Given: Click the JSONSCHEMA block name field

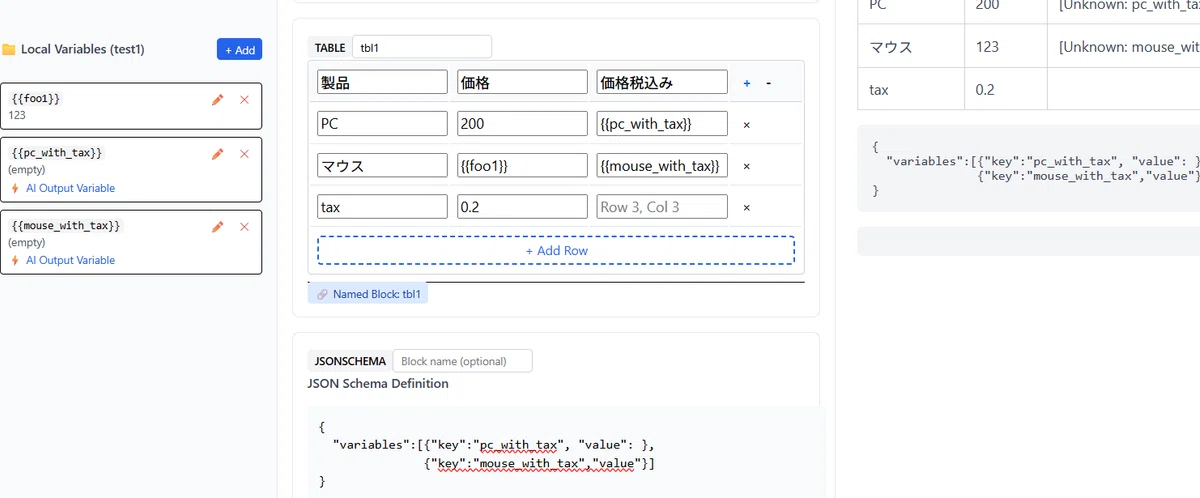Looking at the screenshot, I should 462,361.
